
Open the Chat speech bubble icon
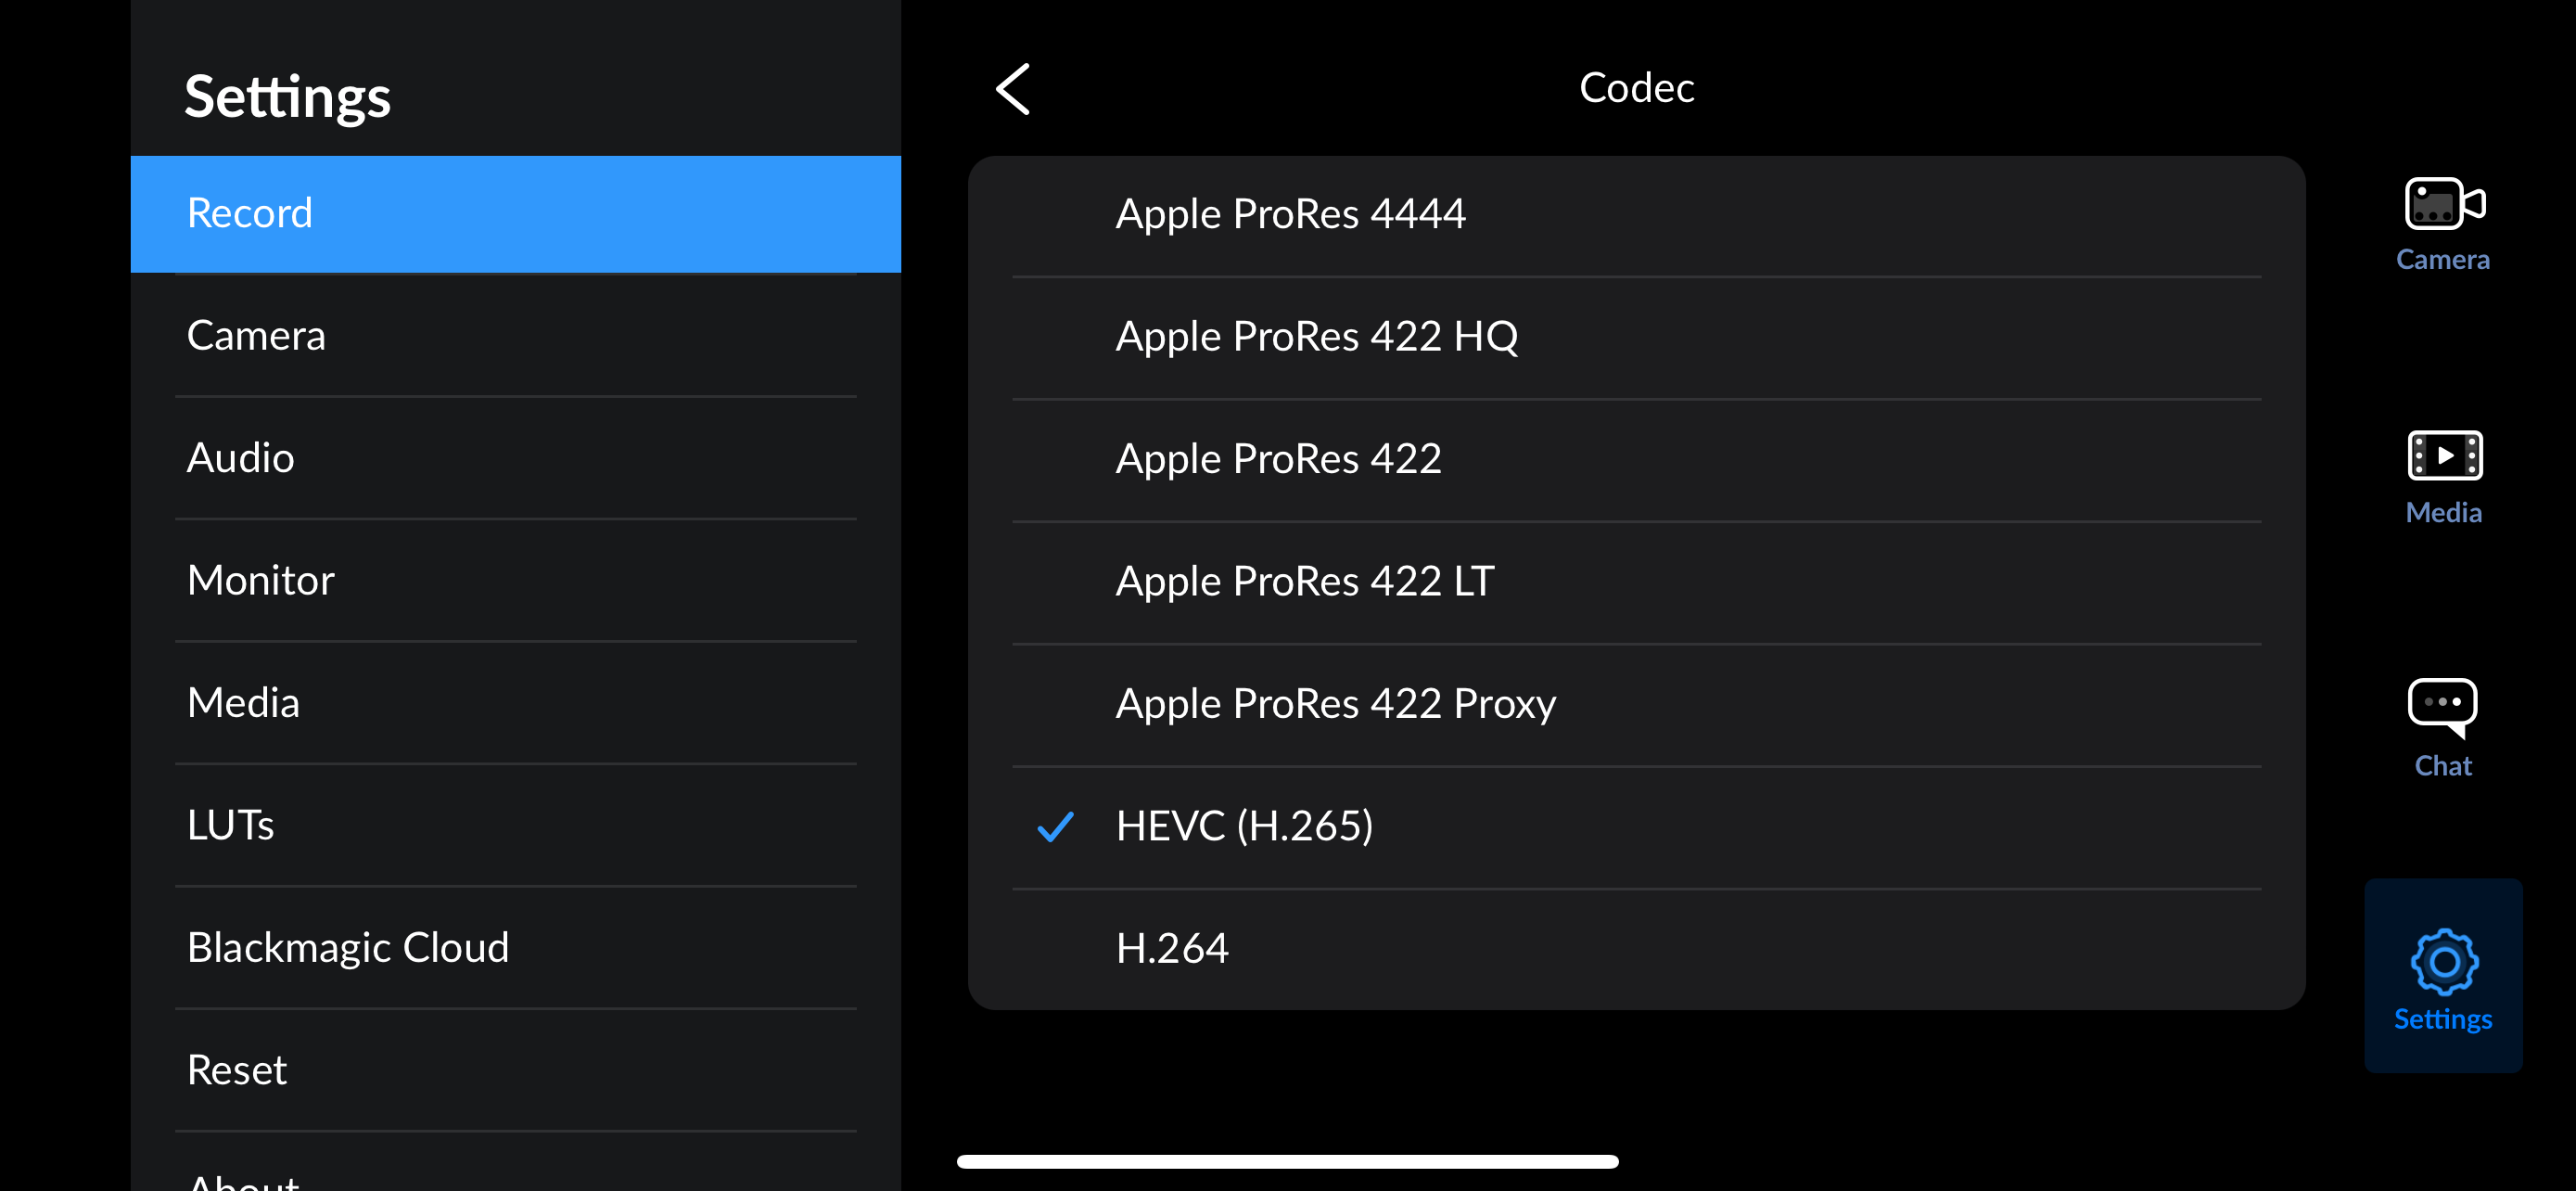(2442, 707)
